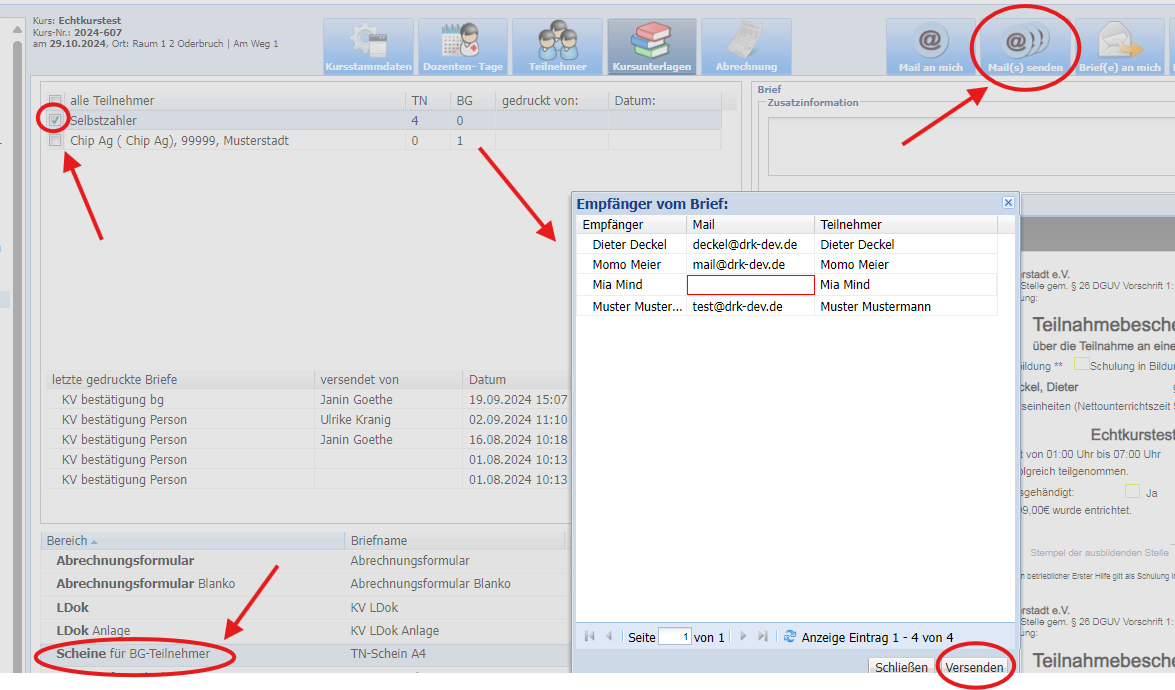This screenshot has width=1175, height=690.
Task: Sort printed letters by Datum column
Action: click(x=487, y=380)
